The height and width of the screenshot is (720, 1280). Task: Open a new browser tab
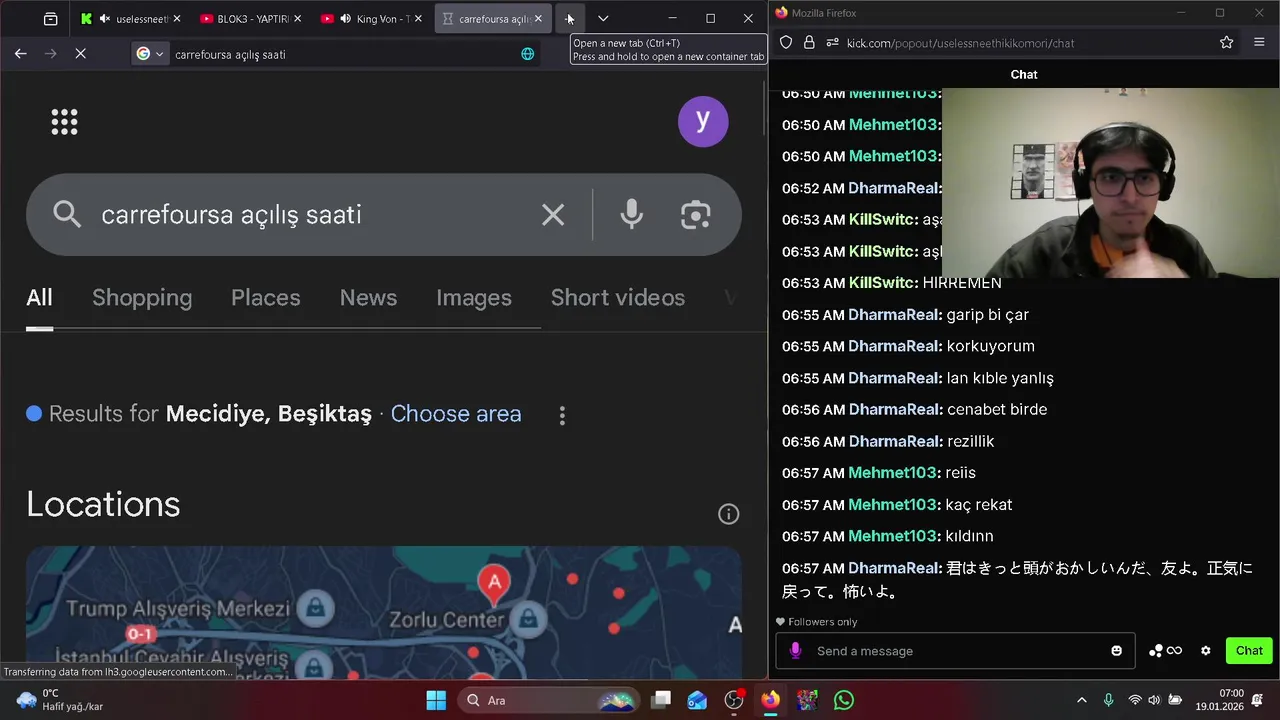coord(569,18)
